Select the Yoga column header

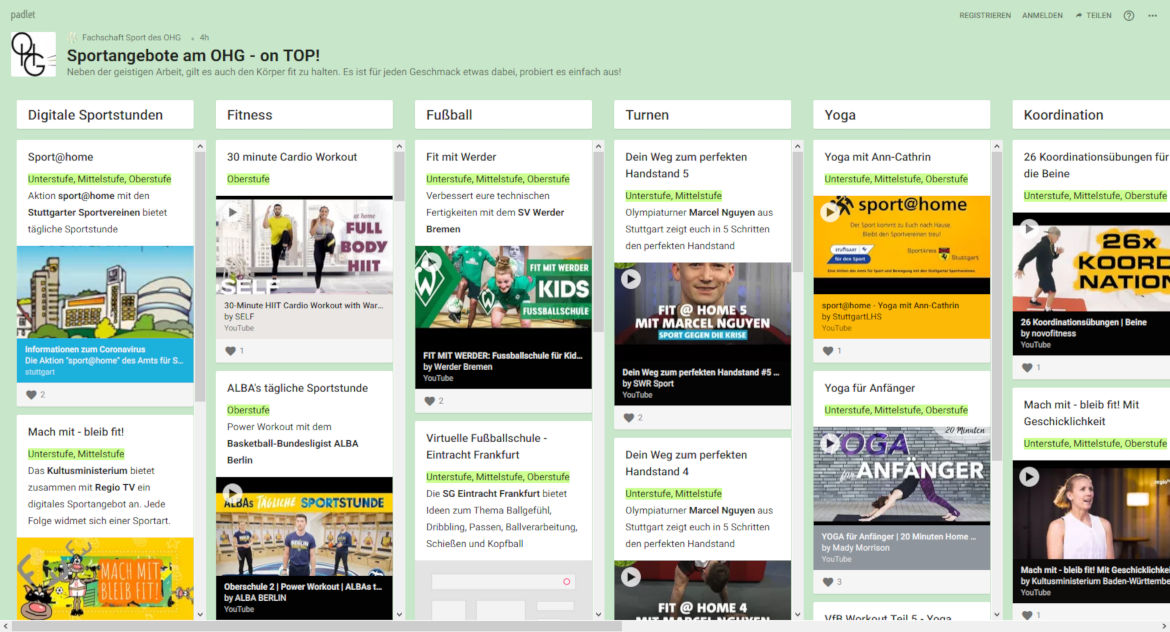pos(902,115)
